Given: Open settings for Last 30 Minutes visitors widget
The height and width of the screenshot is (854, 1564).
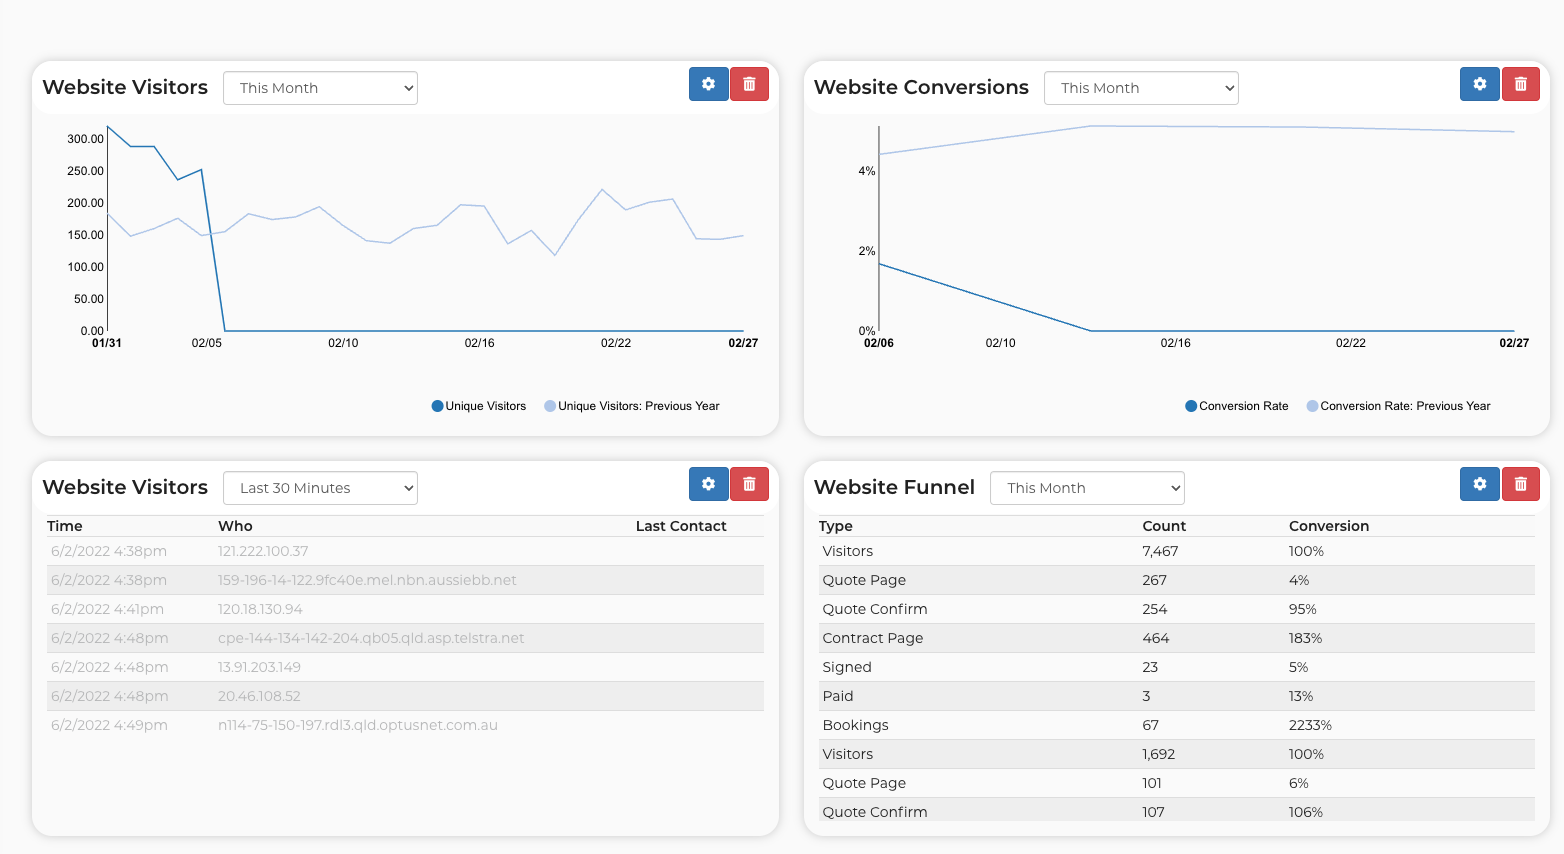Looking at the screenshot, I should pyautogui.click(x=708, y=484).
